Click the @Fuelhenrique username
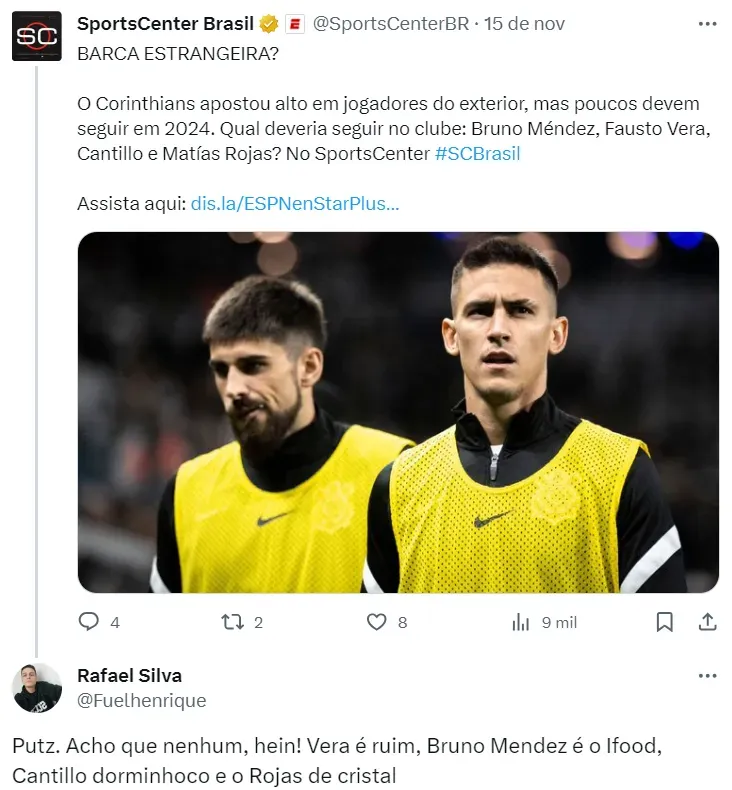The width and height of the screenshot is (732, 790). tap(141, 700)
